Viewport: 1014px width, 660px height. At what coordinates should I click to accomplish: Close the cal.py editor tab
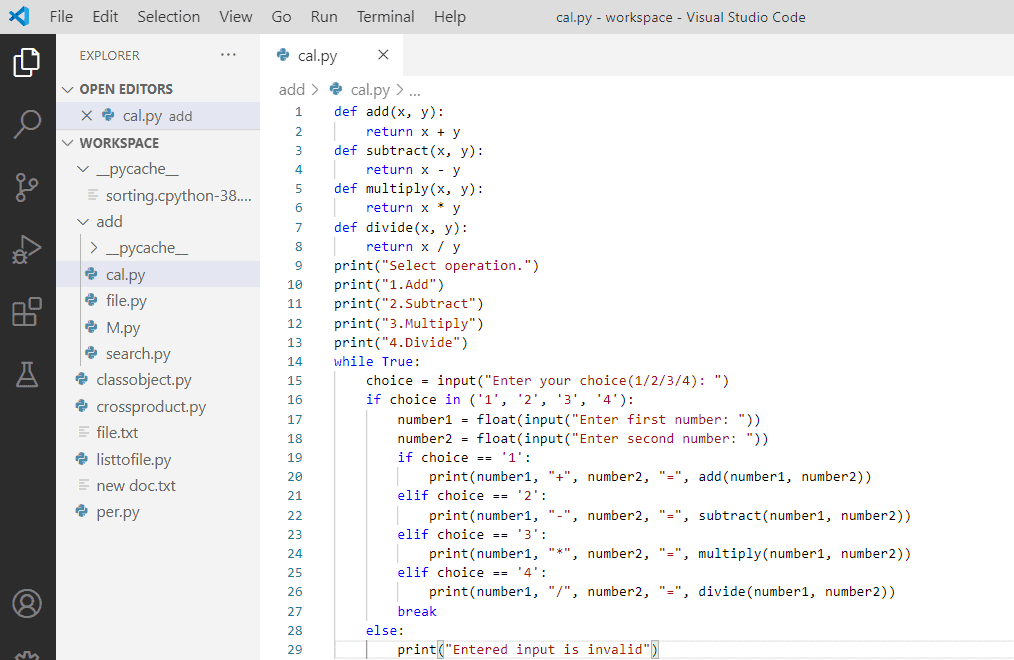[x=383, y=55]
